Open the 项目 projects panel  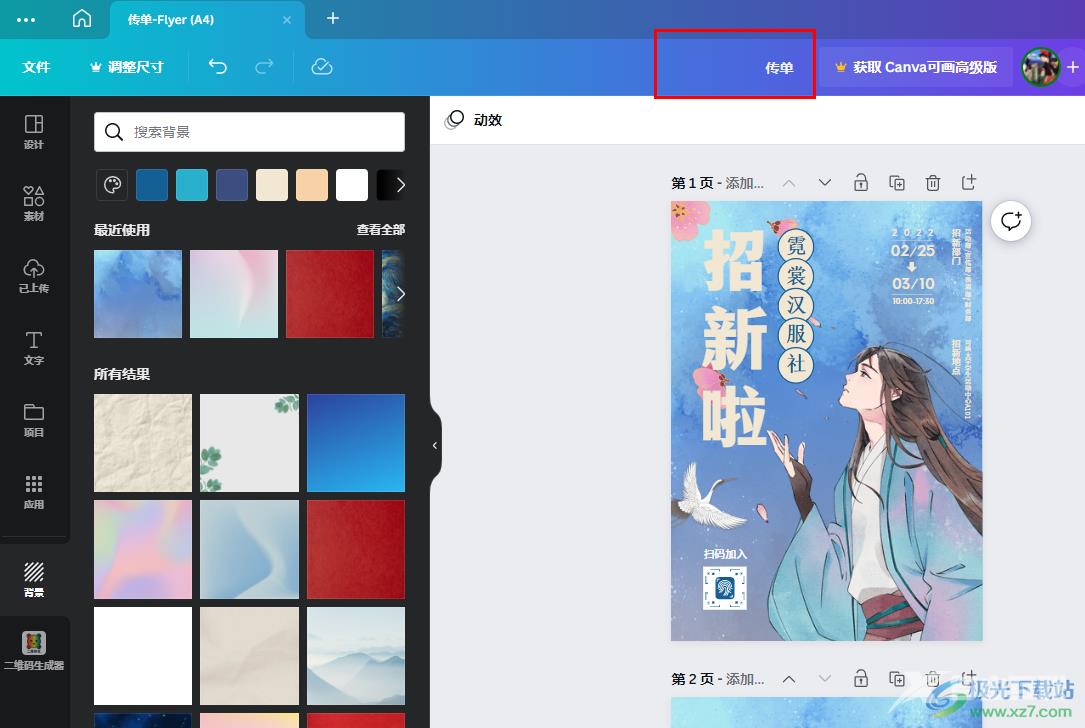(x=34, y=419)
